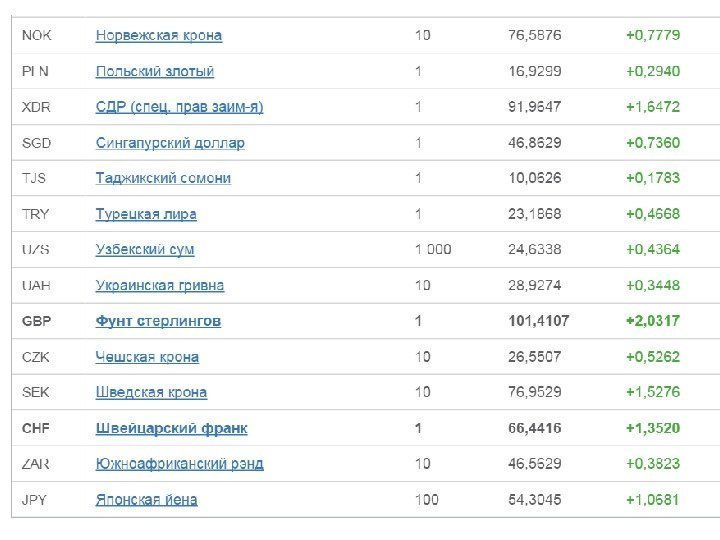The image size is (720, 540).
Task: Select the bold Швейцарский франк link
Action: click(x=171, y=428)
